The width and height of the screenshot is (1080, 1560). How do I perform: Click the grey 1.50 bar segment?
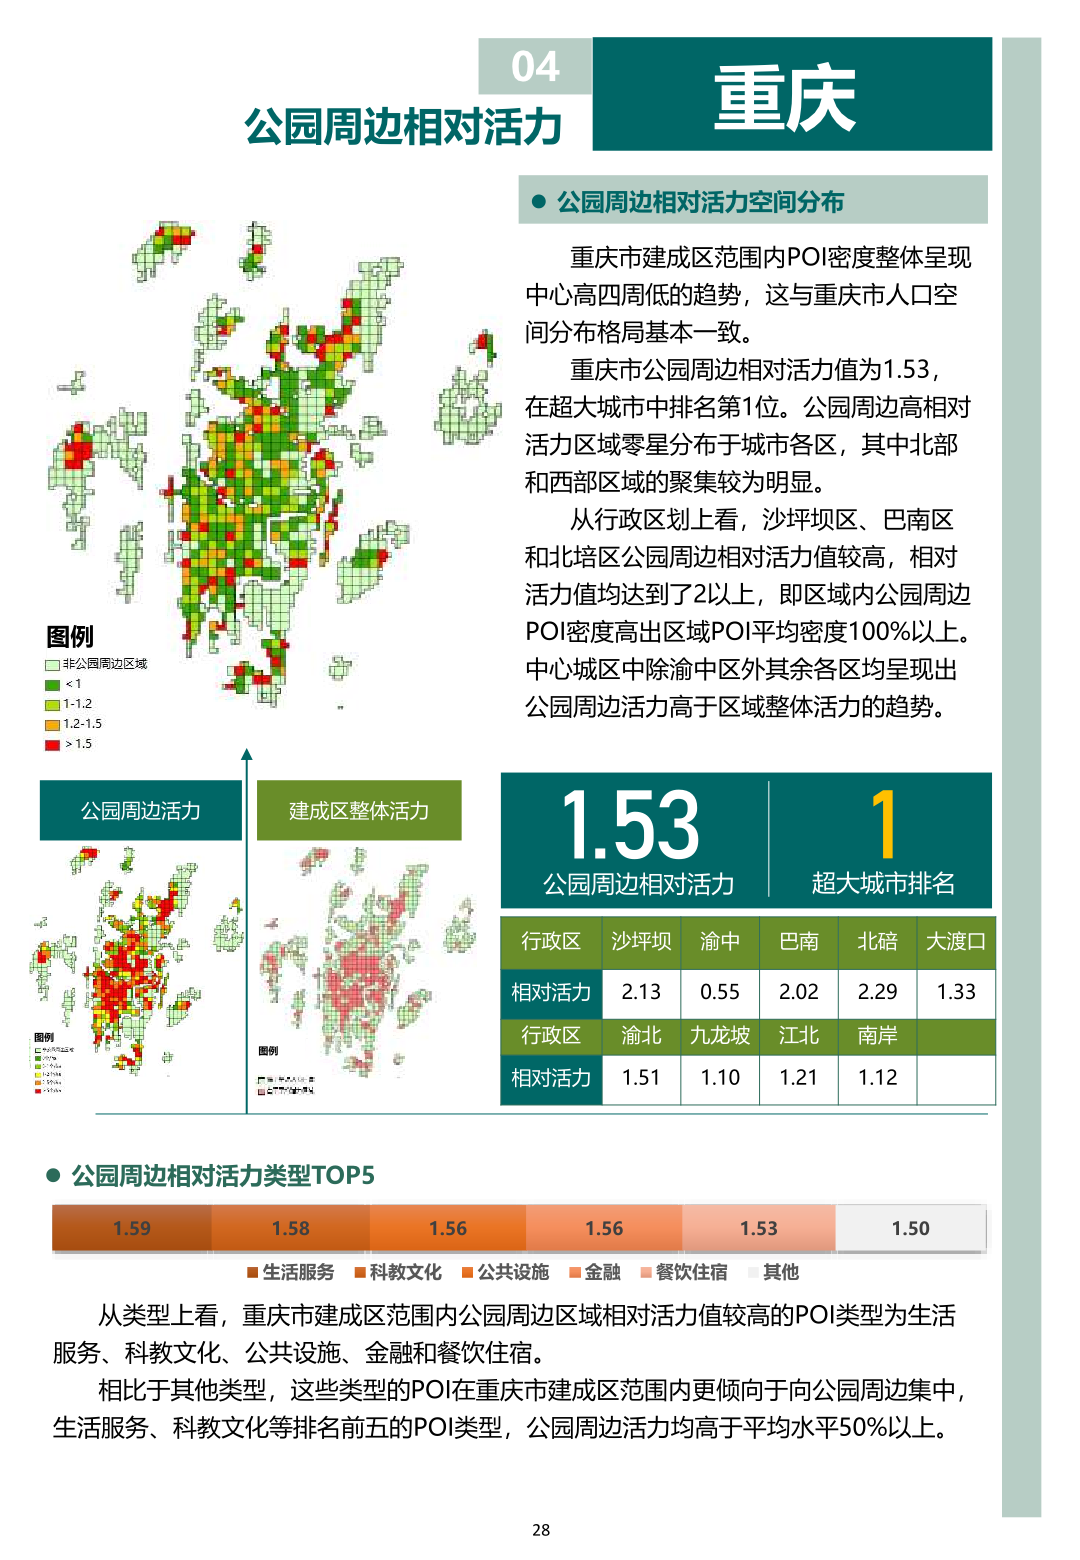910,1229
